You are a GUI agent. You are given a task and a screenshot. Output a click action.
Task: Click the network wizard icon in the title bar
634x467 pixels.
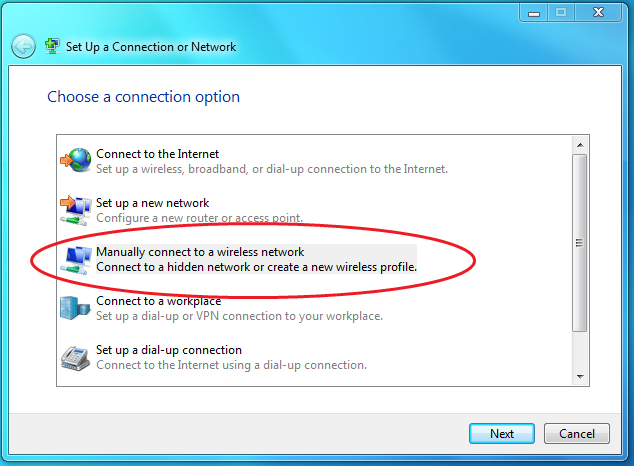[x=52, y=46]
